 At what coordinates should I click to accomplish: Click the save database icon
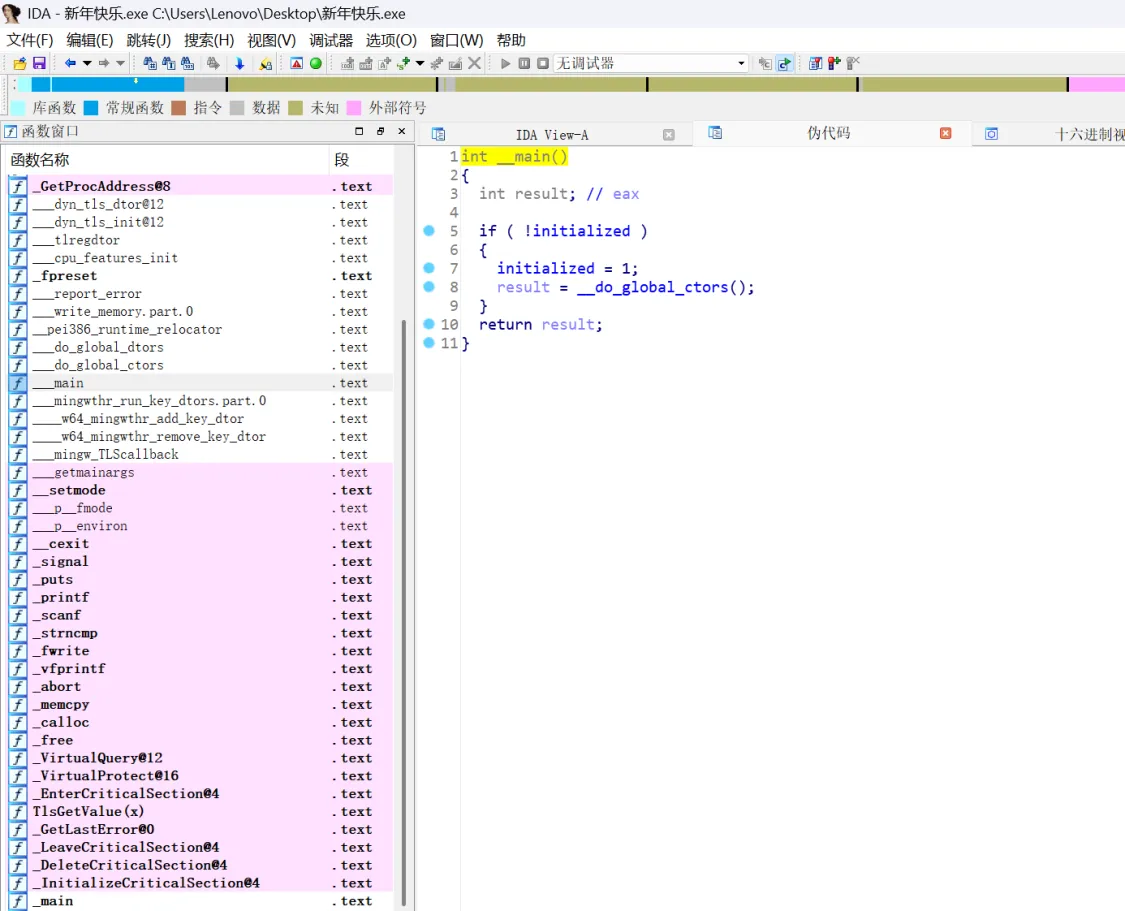pyautogui.click(x=39, y=64)
